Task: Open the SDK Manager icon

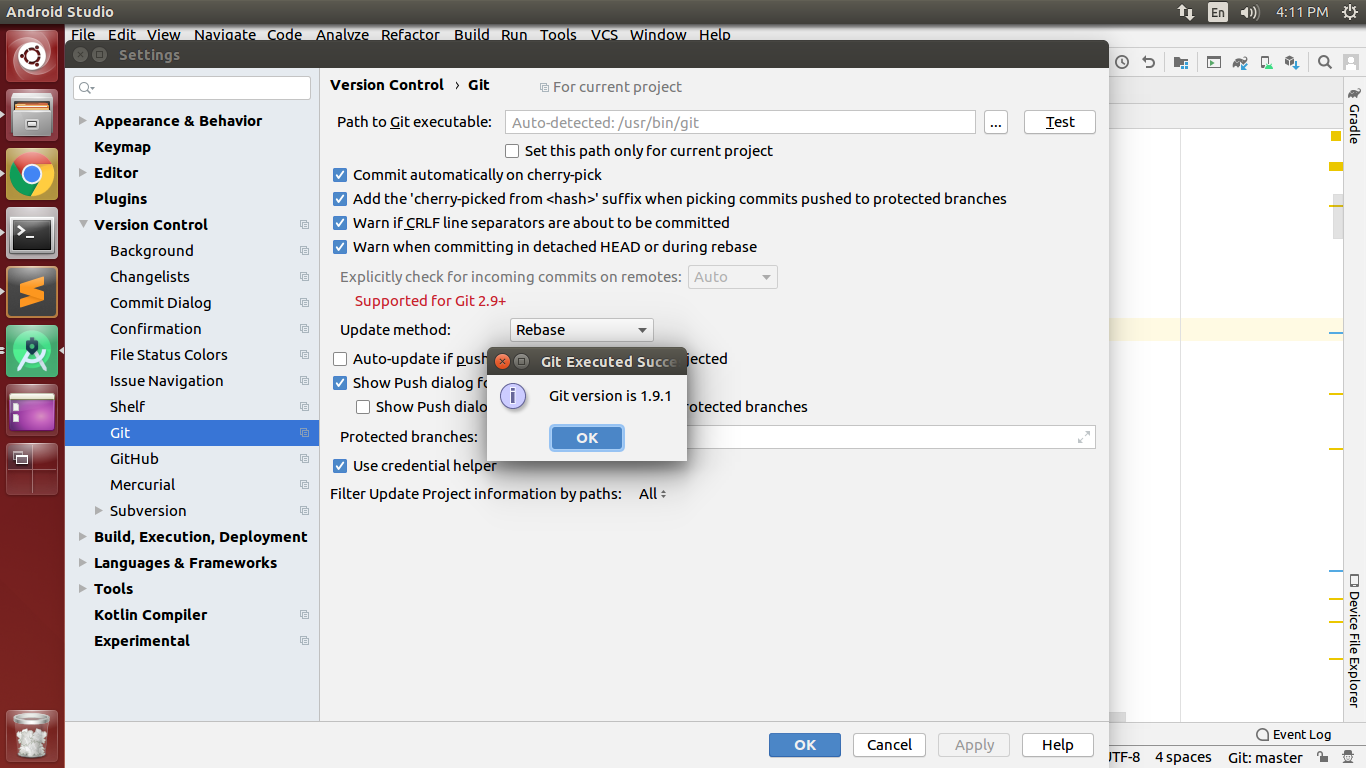Action: pos(1293,62)
